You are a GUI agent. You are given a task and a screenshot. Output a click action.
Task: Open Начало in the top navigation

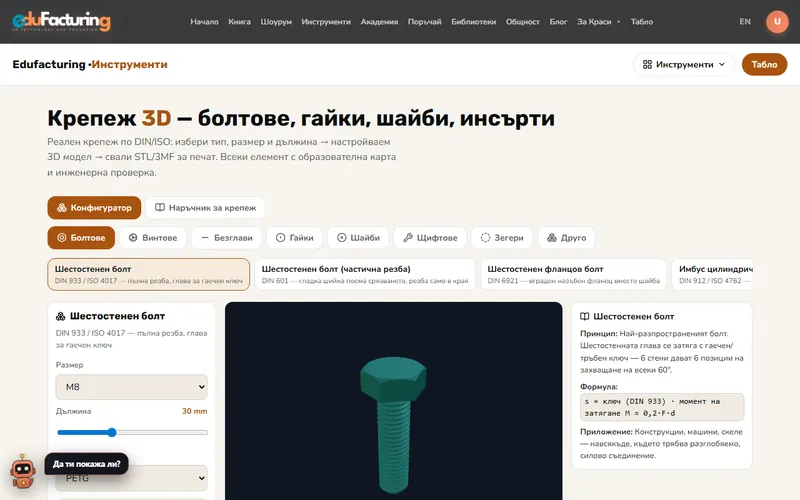[204, 22]
